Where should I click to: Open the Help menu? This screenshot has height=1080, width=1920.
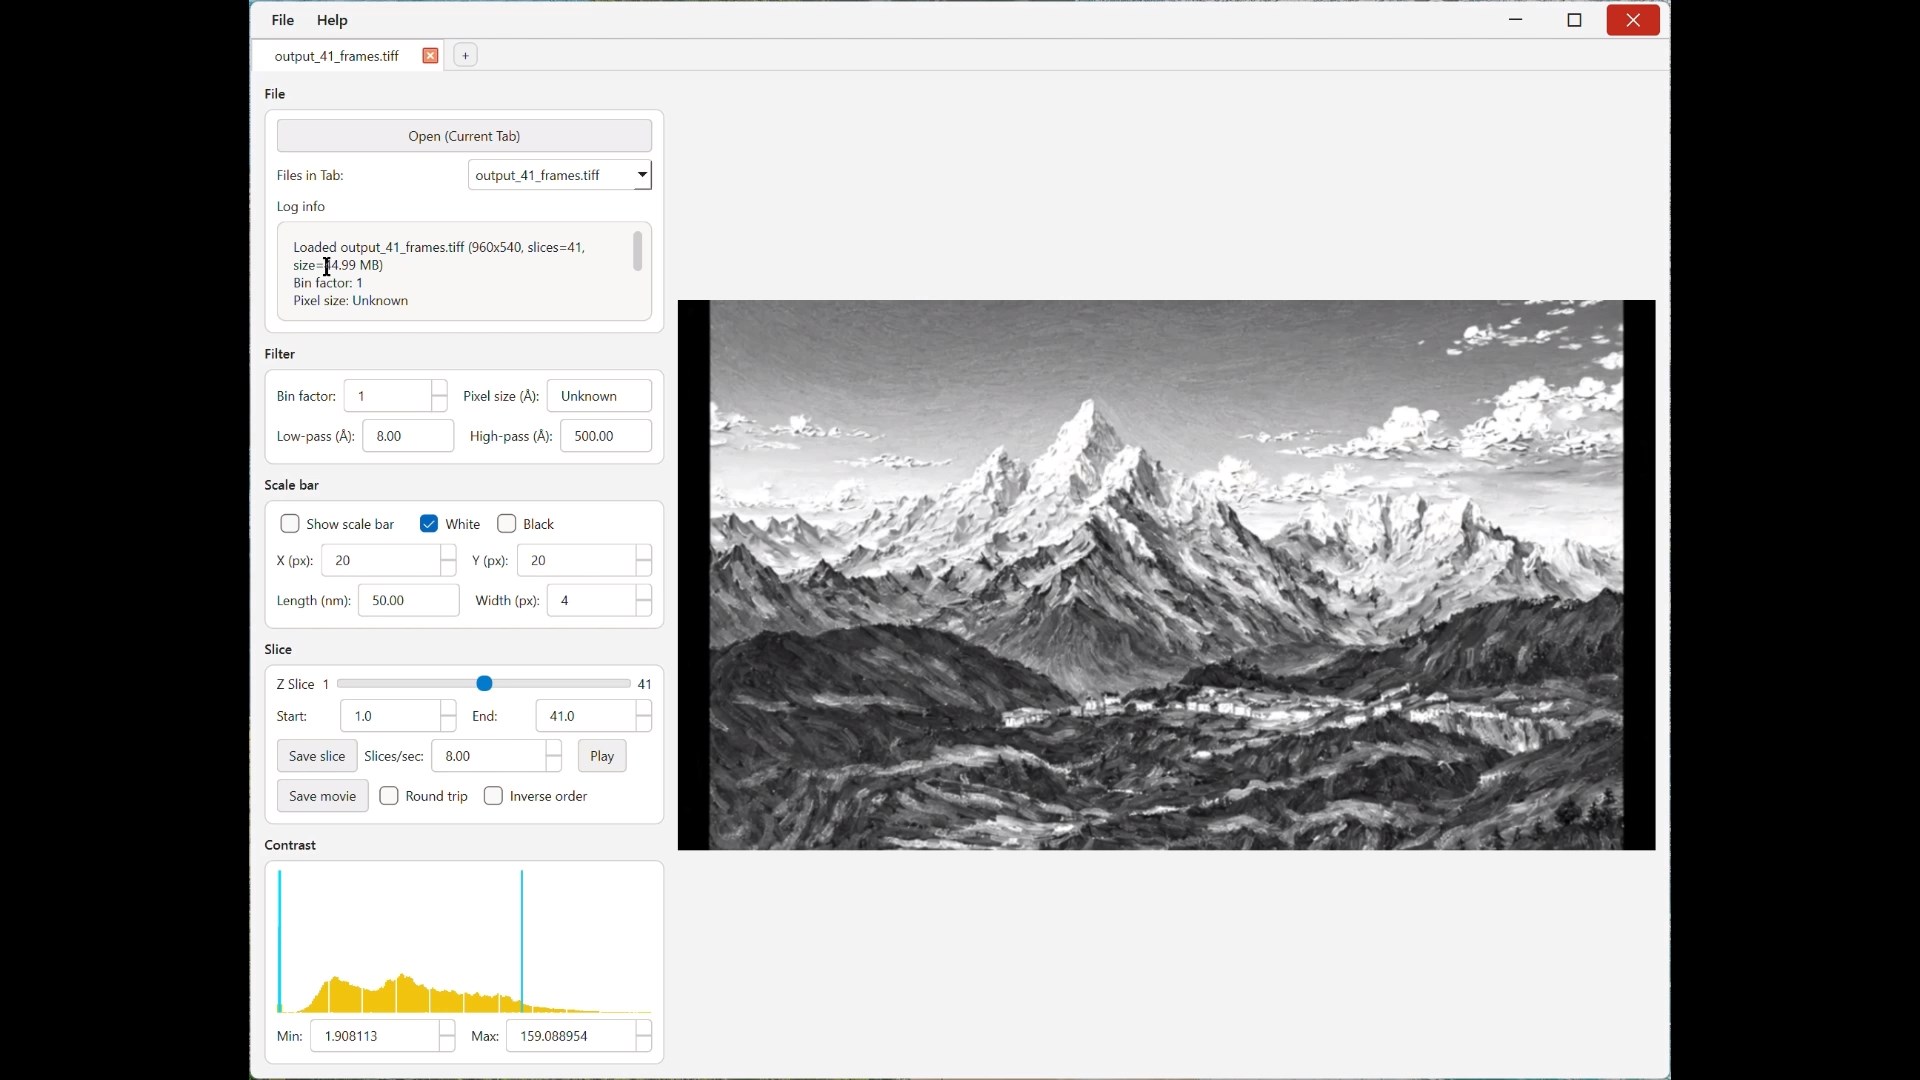pyautogui.click(x=332, y=20)
